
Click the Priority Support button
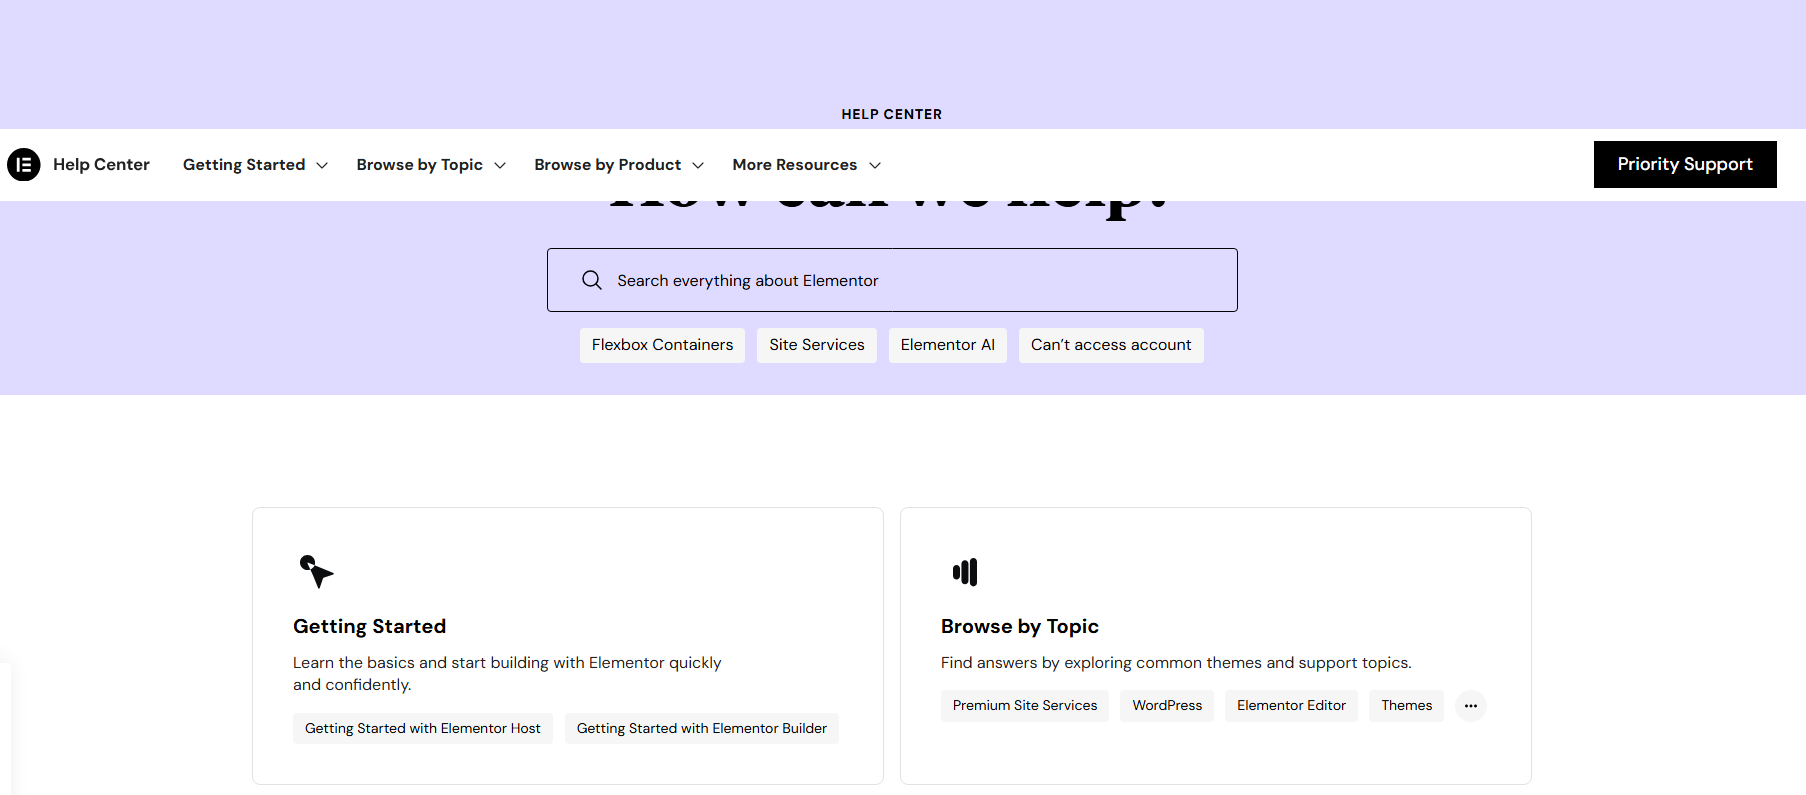pyautogui.click(x=1685, y=164)
